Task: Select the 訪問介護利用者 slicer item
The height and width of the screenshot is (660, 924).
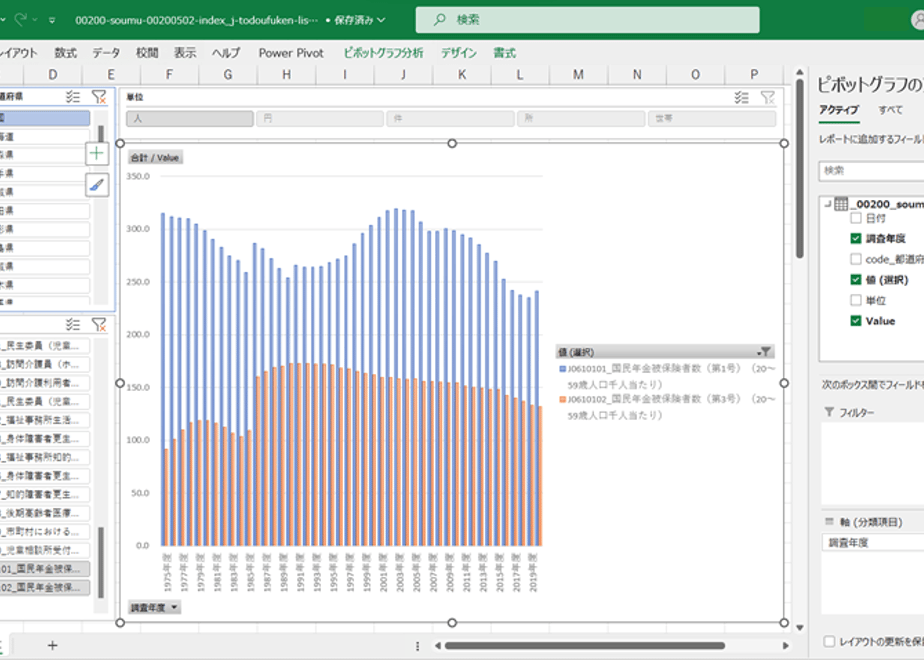Action: (44, 383)
